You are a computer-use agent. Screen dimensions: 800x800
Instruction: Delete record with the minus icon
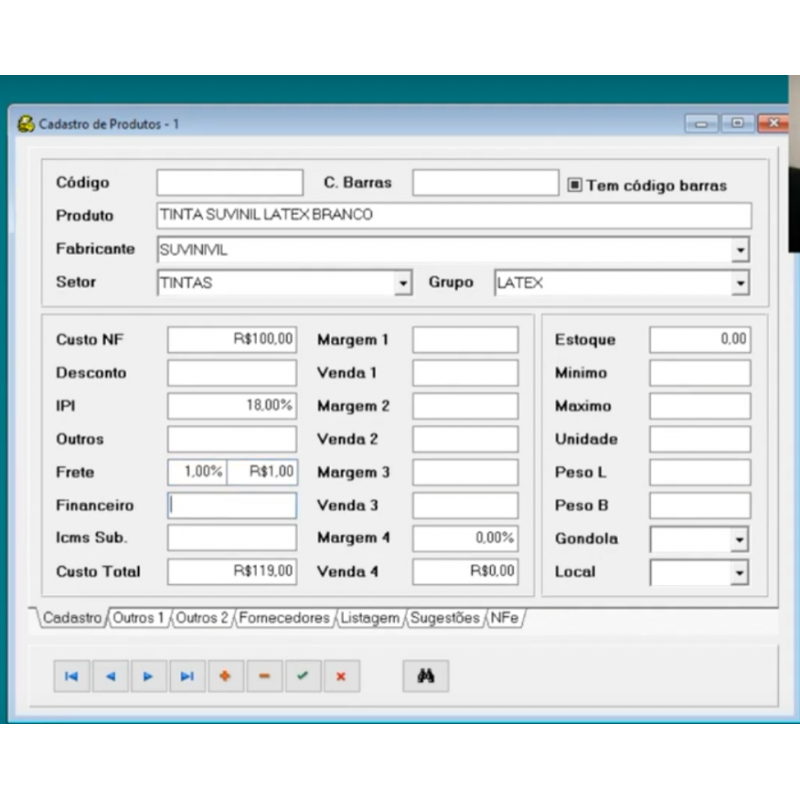click(264, 676)
